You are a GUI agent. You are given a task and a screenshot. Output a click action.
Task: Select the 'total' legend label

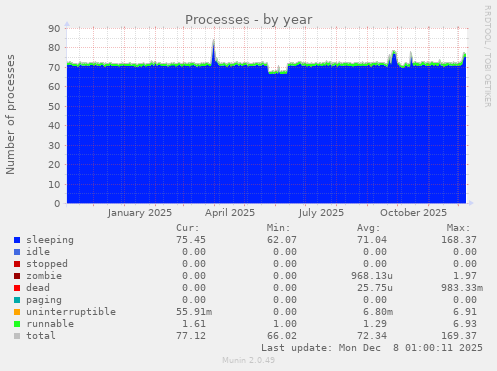click(41, 336)
